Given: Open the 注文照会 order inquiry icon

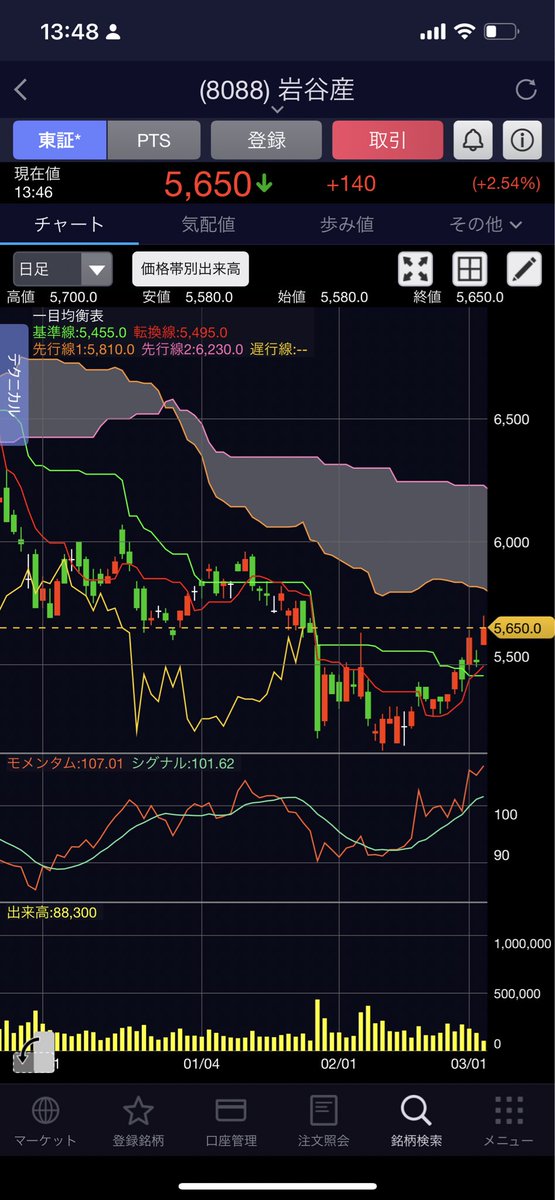Looking at the screenshot, I should 323,1110.
